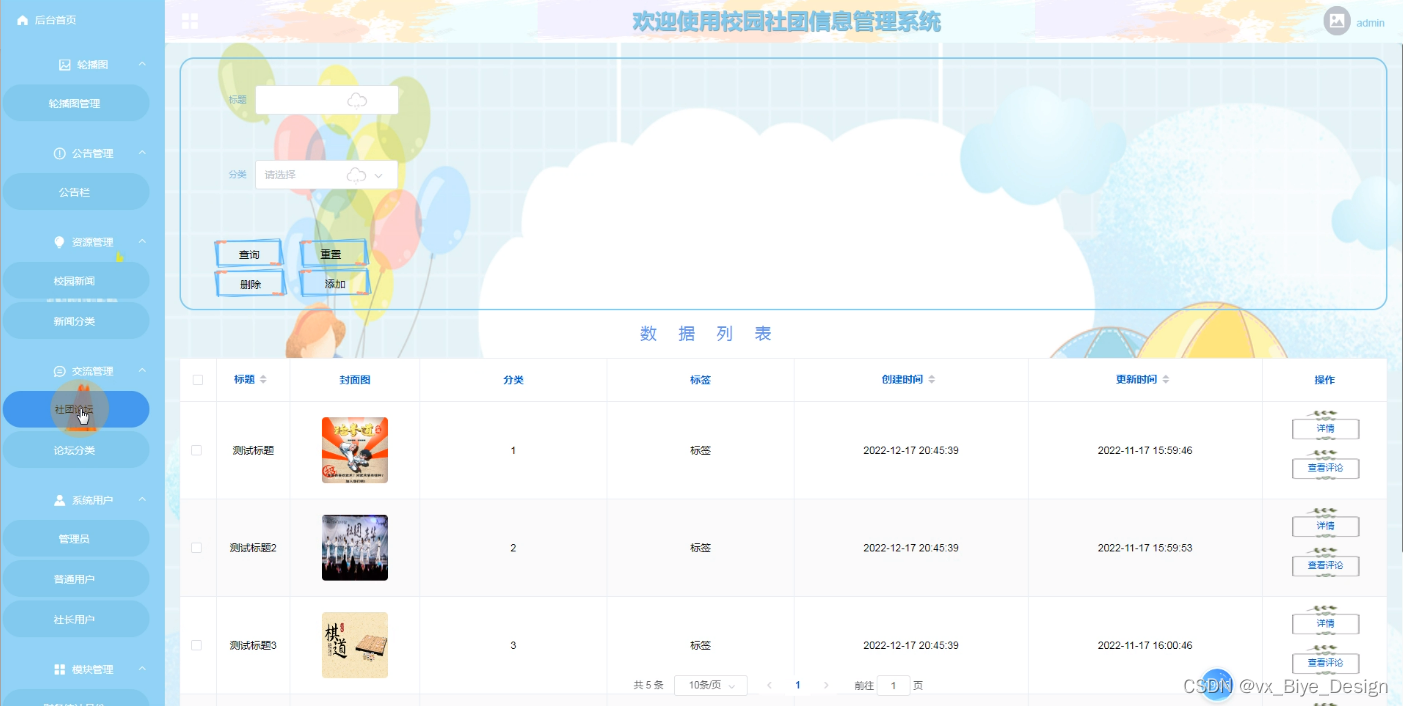Image resolution: width=1403 pixels, height=706 pixels.
Task: Open 新闻分类 in the sidebar
Action: [x=76, y=321]
